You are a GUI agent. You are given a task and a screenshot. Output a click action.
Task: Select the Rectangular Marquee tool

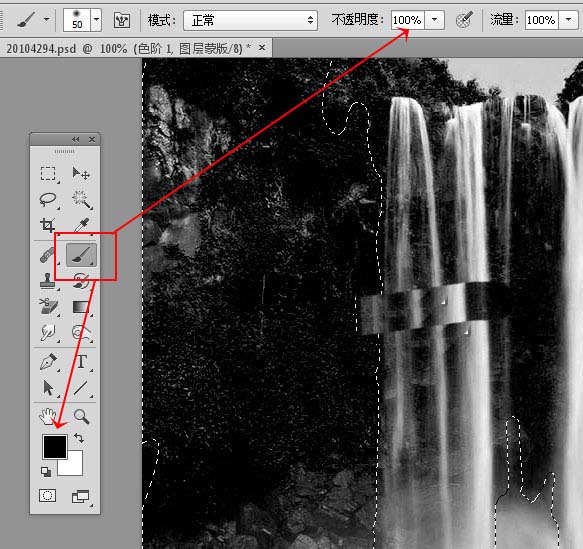48,174
